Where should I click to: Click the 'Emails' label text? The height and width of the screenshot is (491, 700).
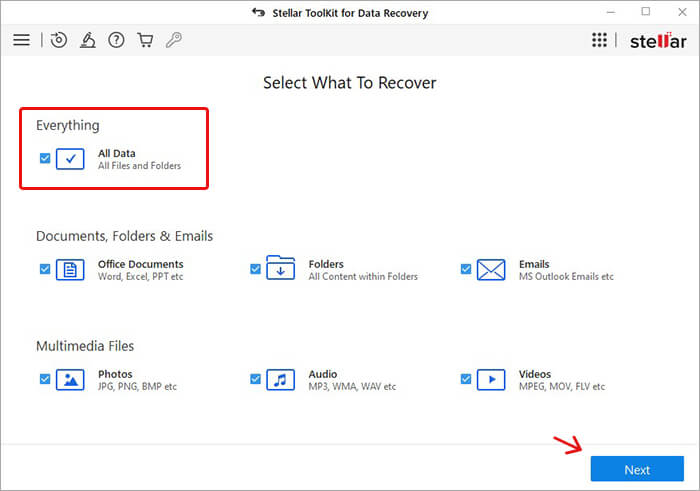coord(534,264)
